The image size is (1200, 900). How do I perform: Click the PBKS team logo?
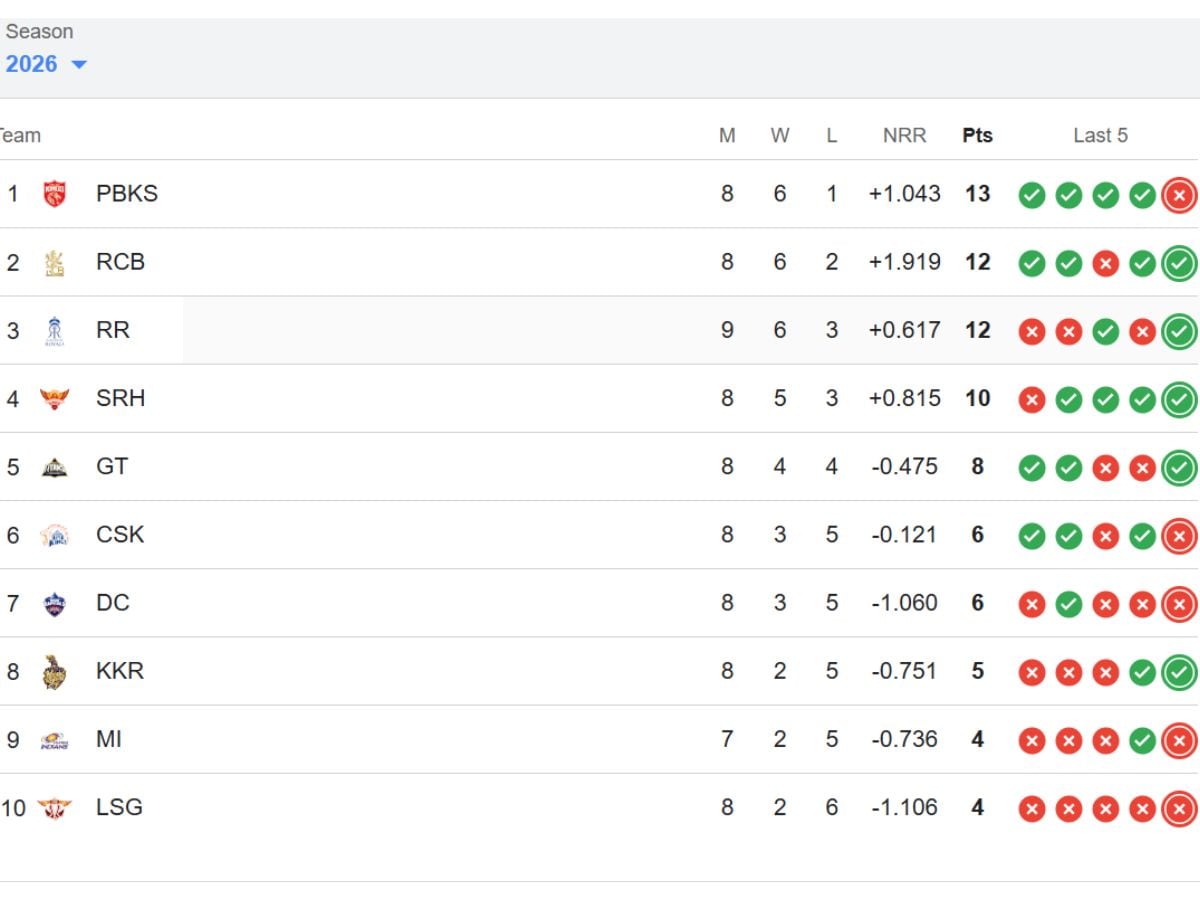tap(54, 194)
